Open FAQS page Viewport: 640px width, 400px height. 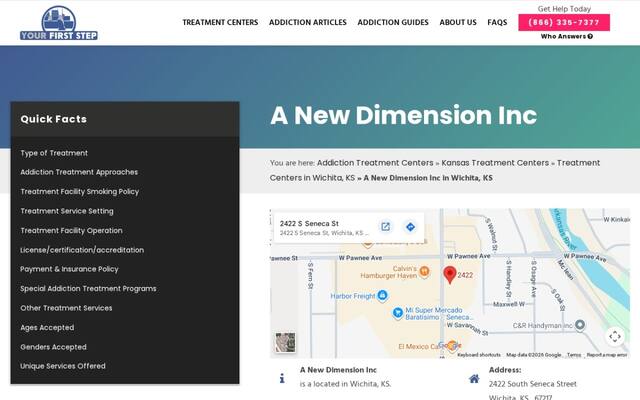coord(497,22)
